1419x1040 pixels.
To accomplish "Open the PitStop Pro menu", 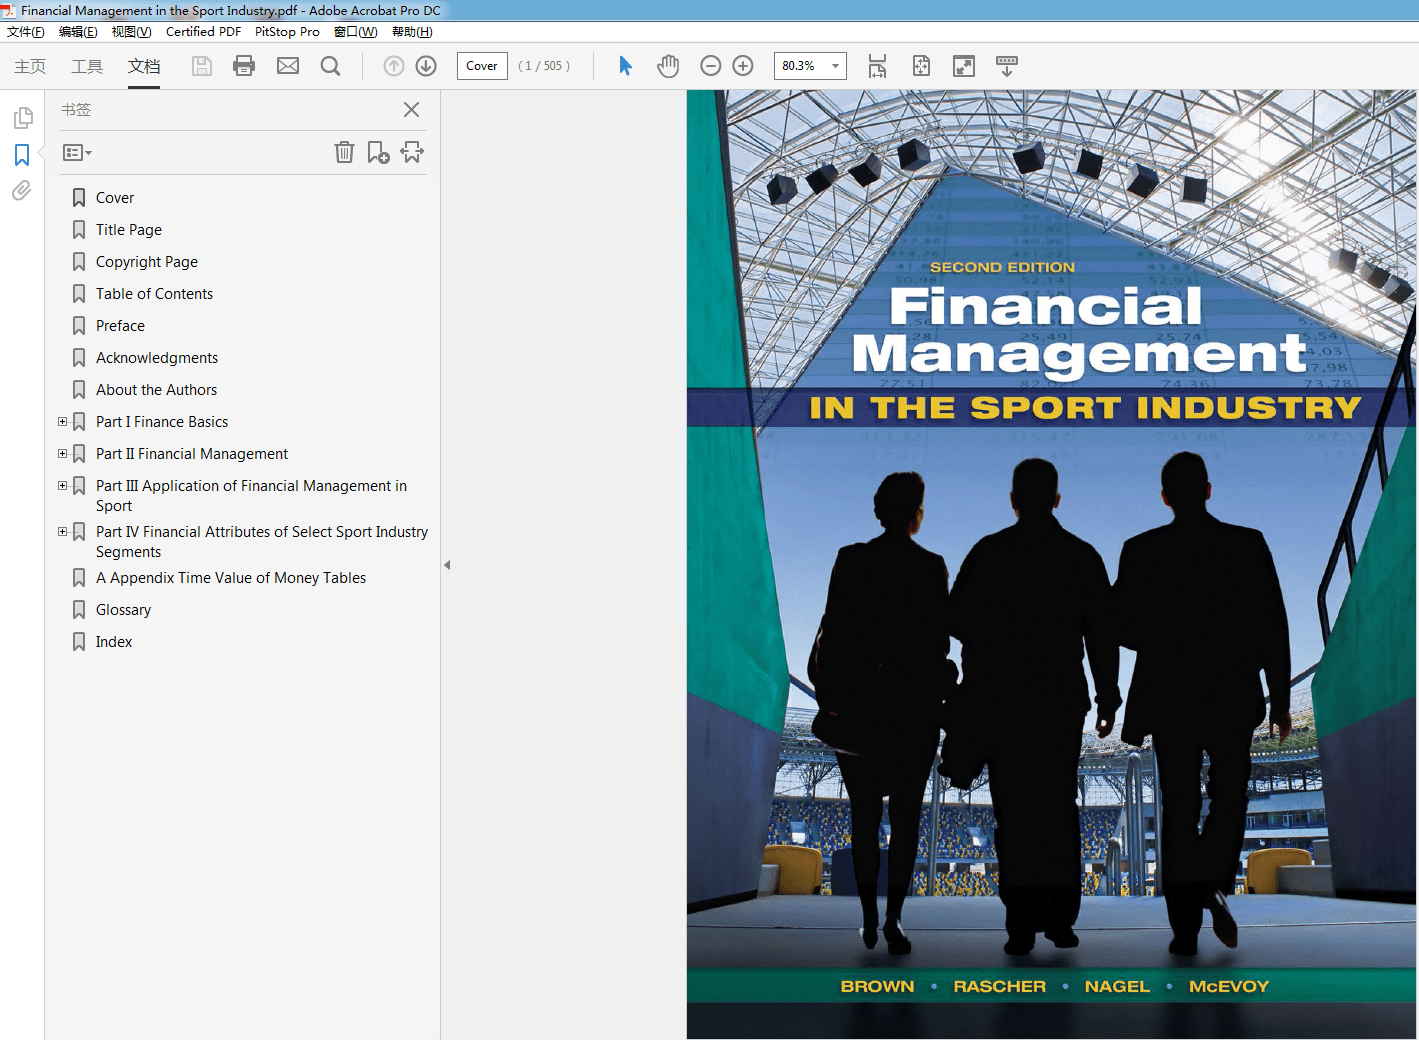I will click(x=287, y=31).
